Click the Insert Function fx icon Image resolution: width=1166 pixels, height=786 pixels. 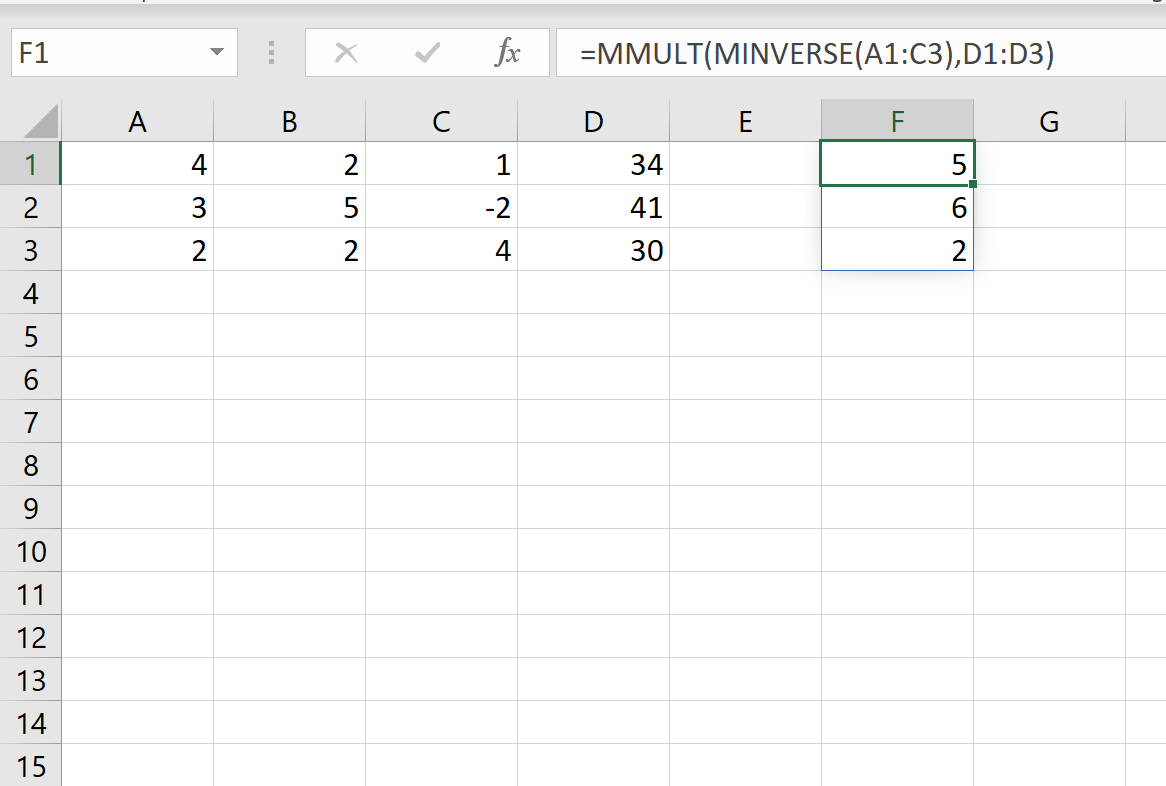tap(508, 55)
